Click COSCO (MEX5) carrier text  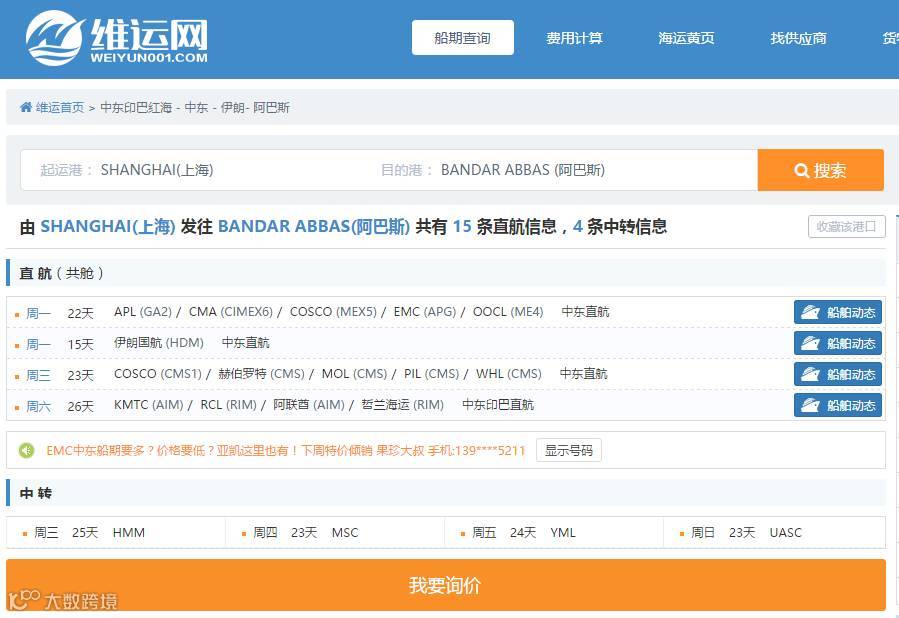(x=333, y=312)
